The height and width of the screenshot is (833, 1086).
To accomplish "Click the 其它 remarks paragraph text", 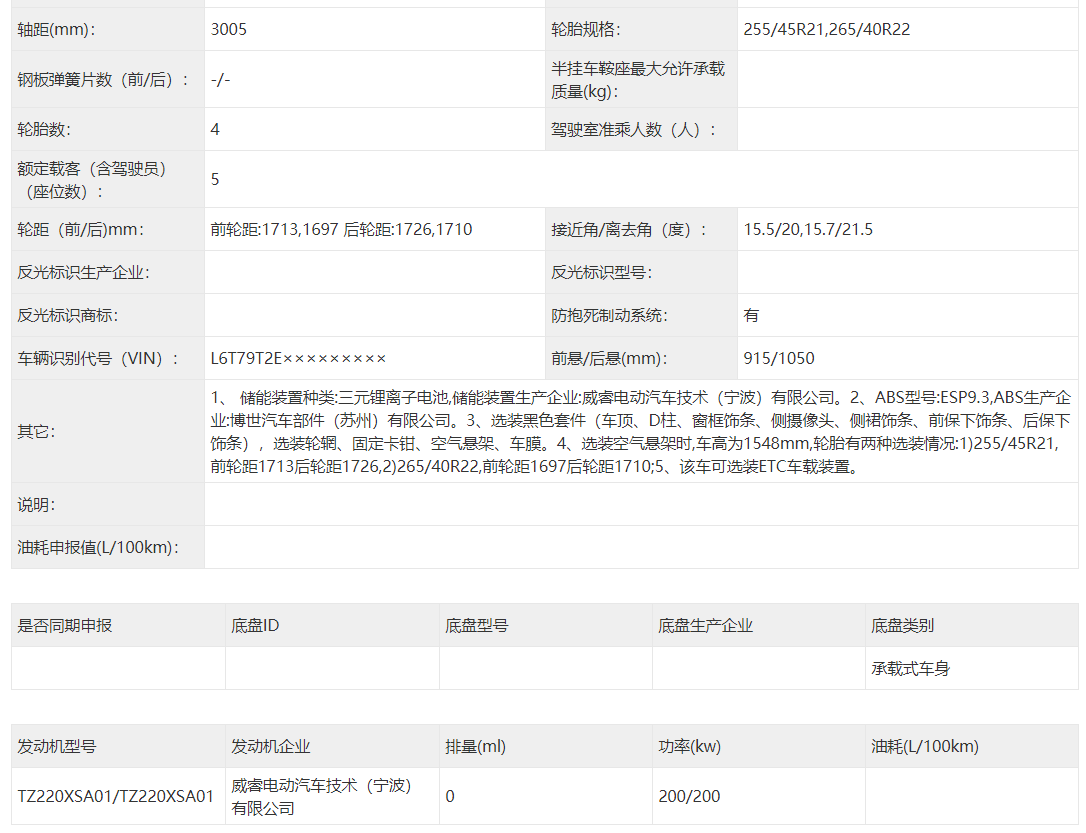I will click(640, 432).
